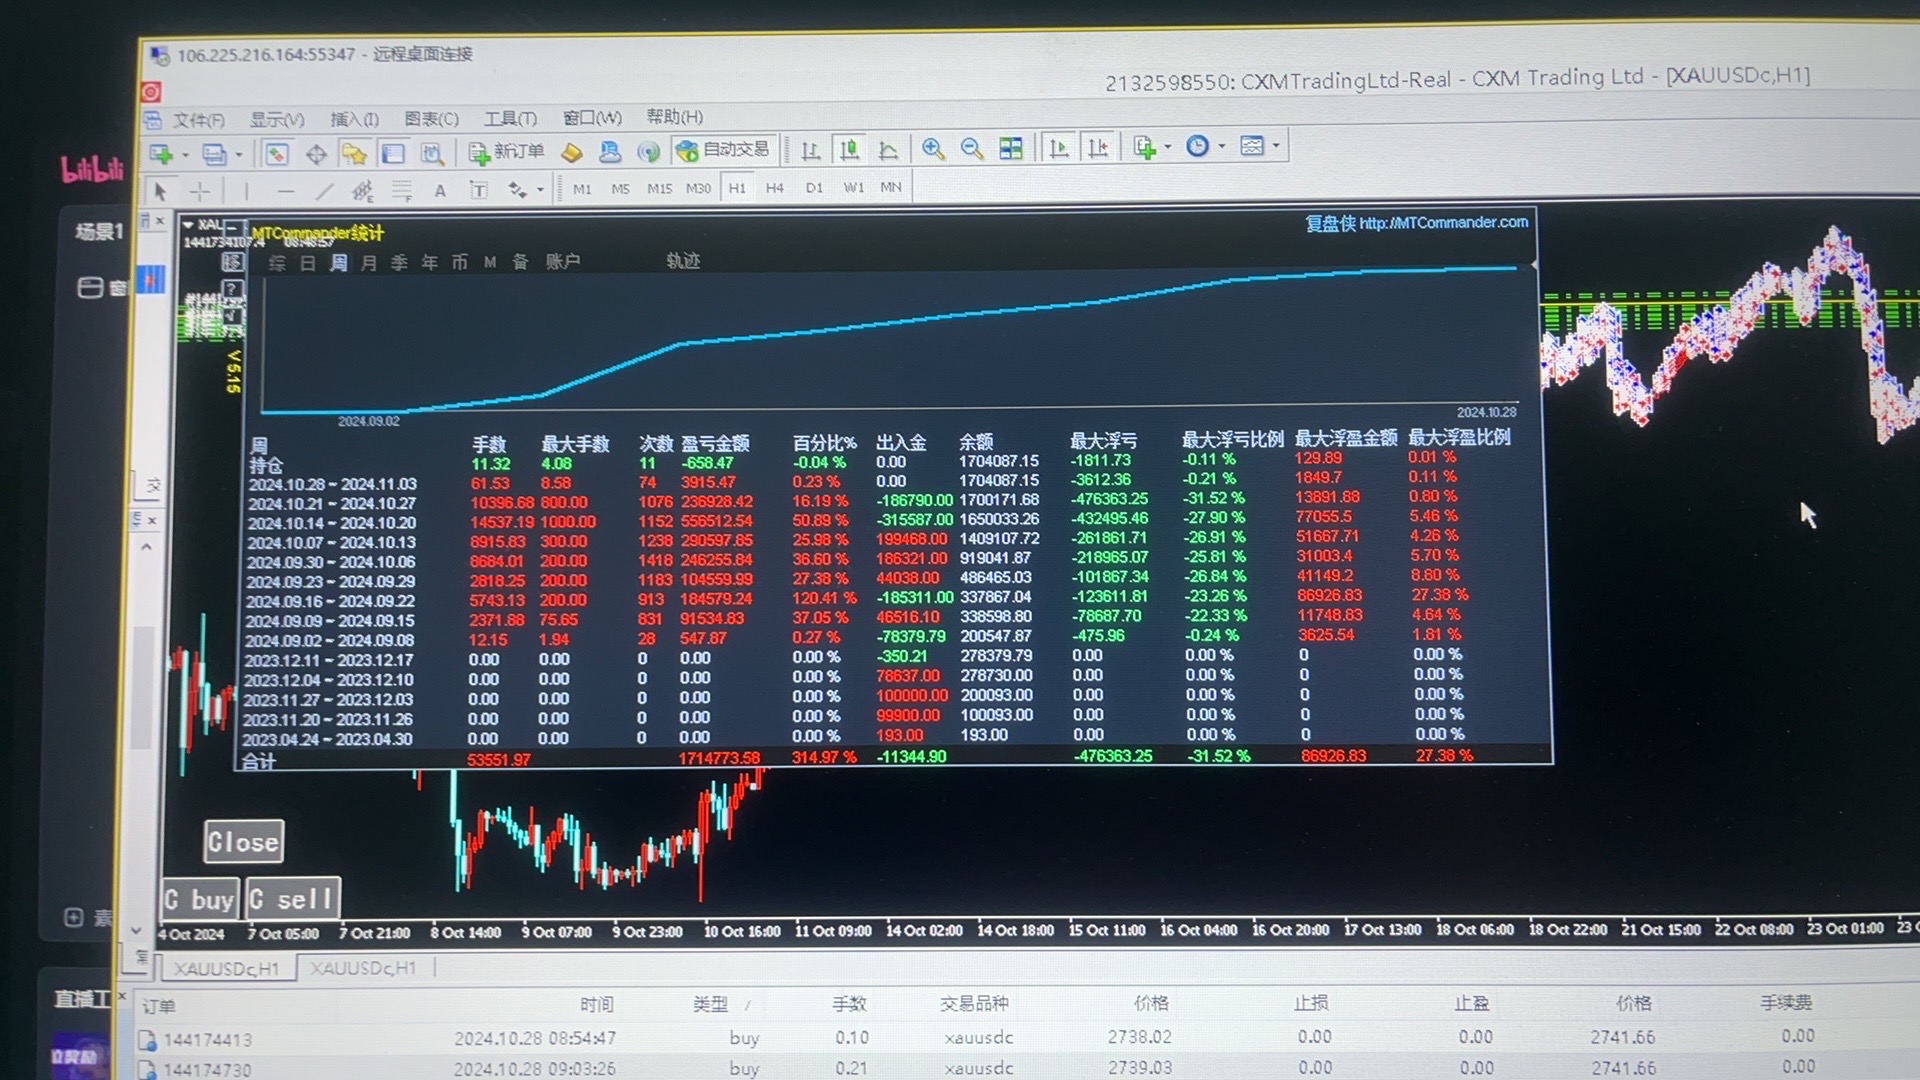Zoom in on the chart

pos(933,148)
